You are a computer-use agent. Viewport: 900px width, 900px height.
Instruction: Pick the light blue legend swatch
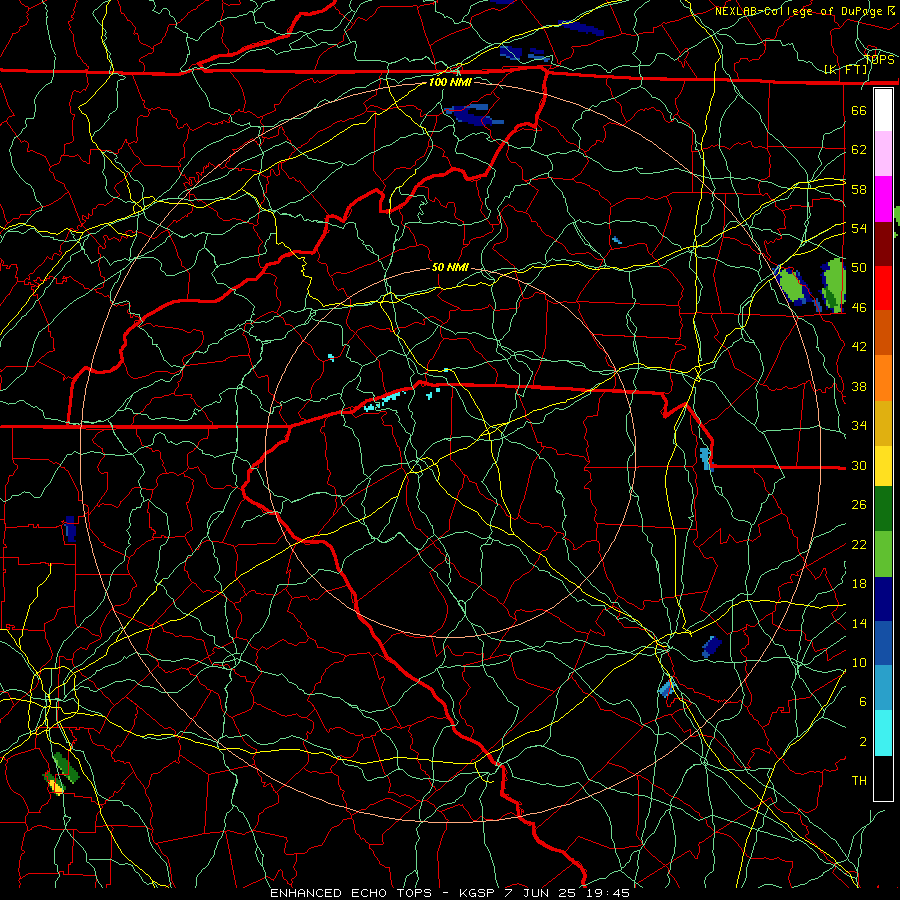tap(883, 688)
